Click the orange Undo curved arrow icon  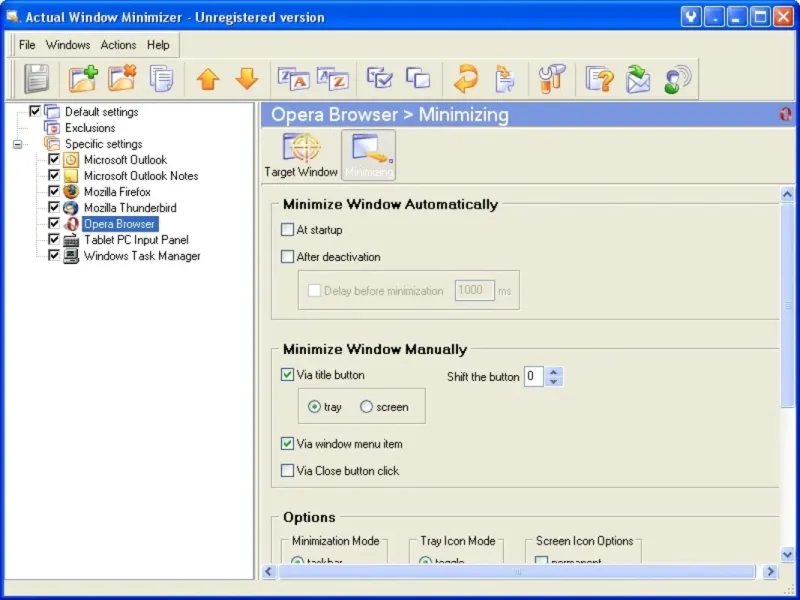(x=465, y=79)
